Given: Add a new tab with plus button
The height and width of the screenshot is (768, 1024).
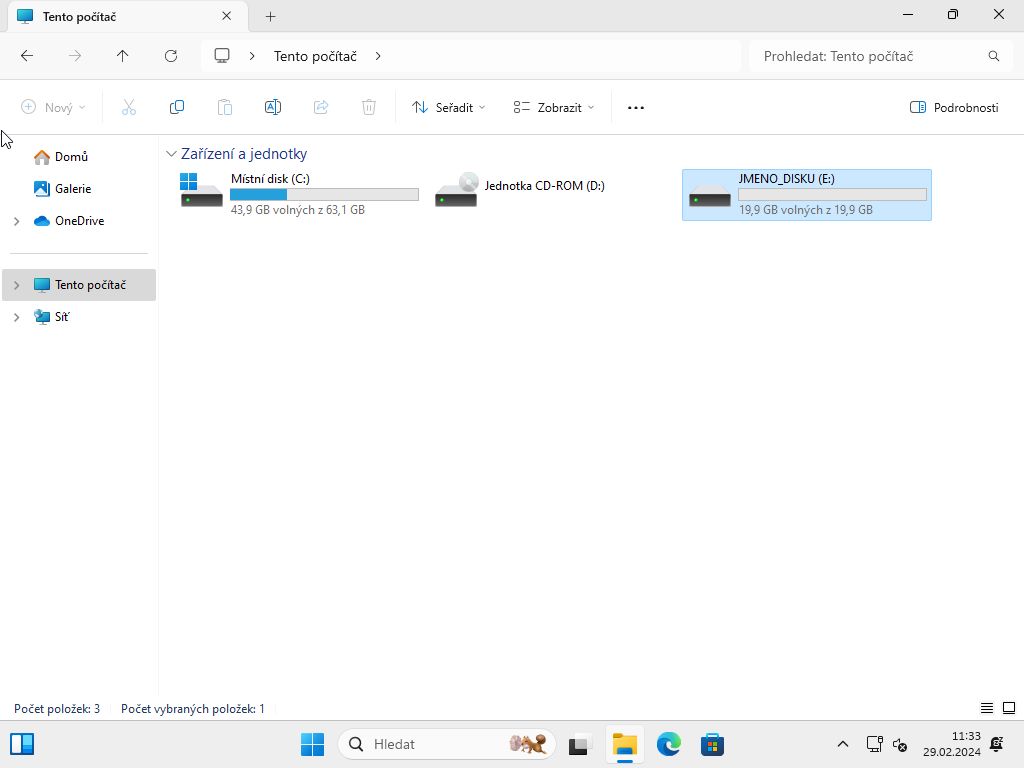Looking at the screenshot, I should 270,16.
